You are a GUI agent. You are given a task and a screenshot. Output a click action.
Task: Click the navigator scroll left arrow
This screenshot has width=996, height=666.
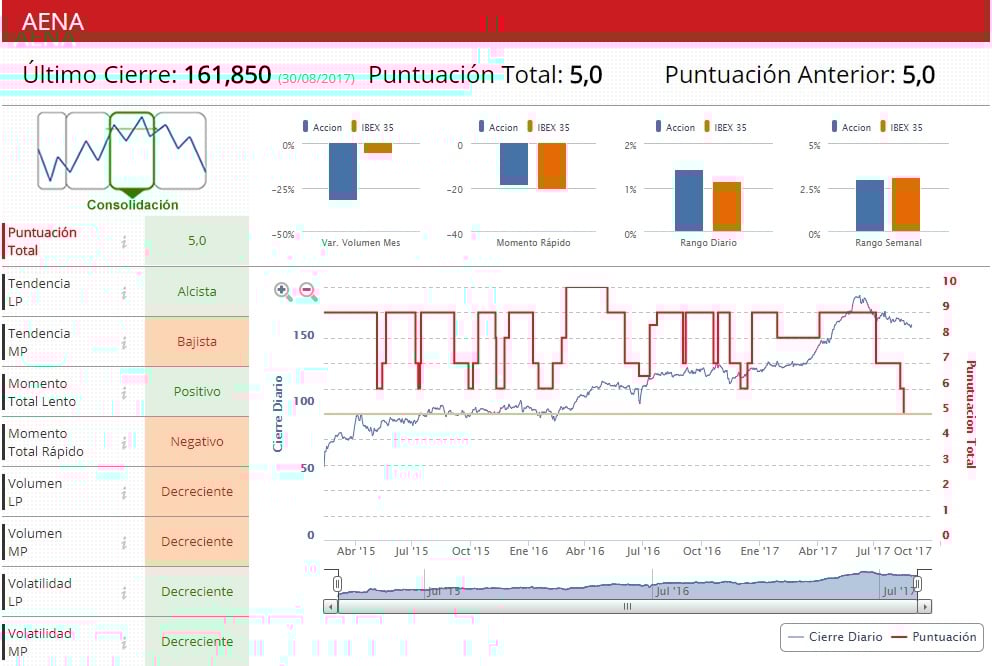click(330, 606)
